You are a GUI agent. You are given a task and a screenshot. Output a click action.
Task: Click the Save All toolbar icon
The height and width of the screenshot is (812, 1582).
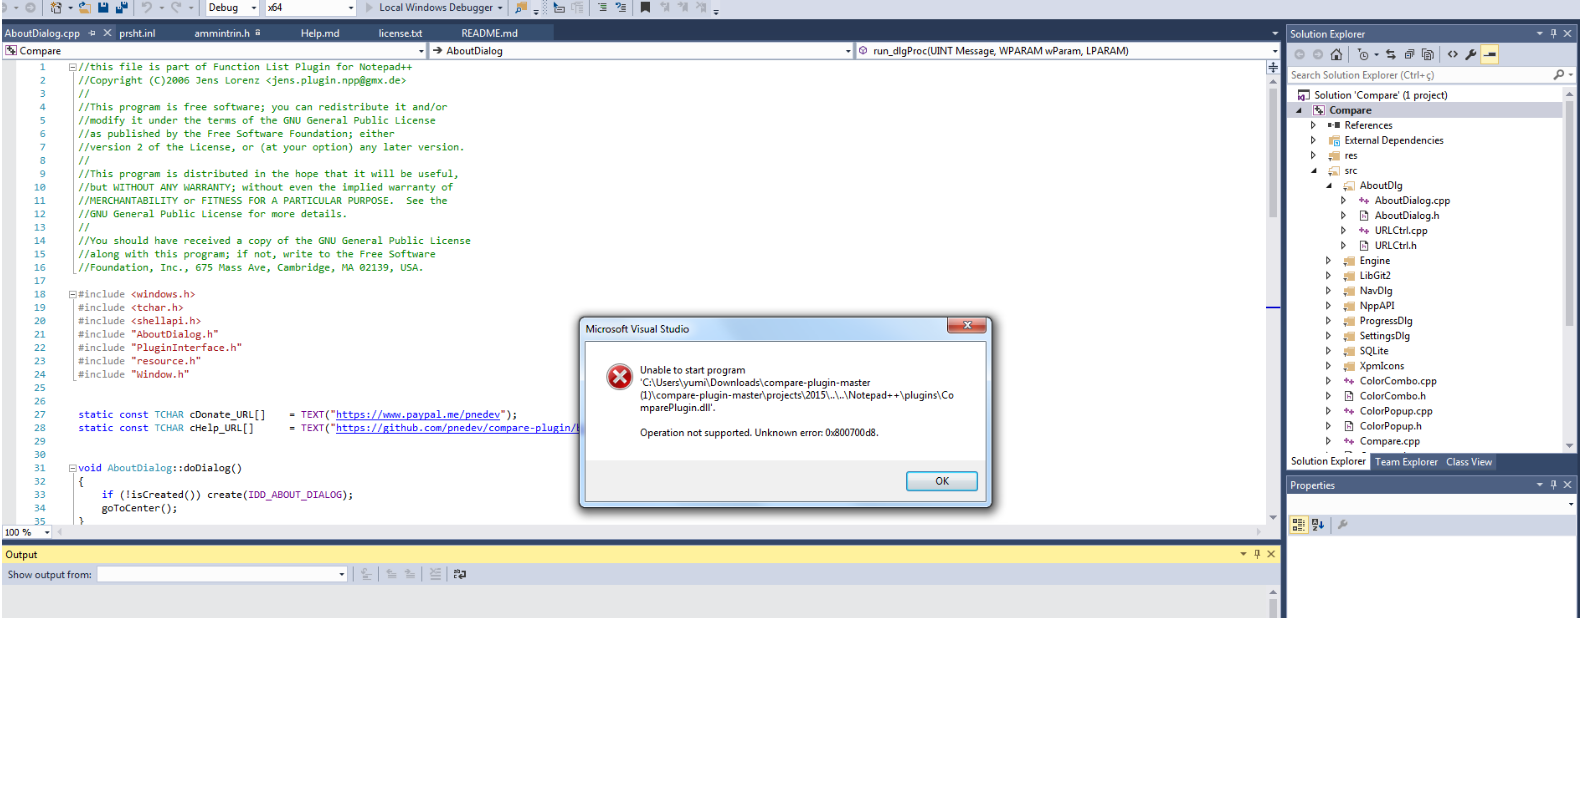121,7
